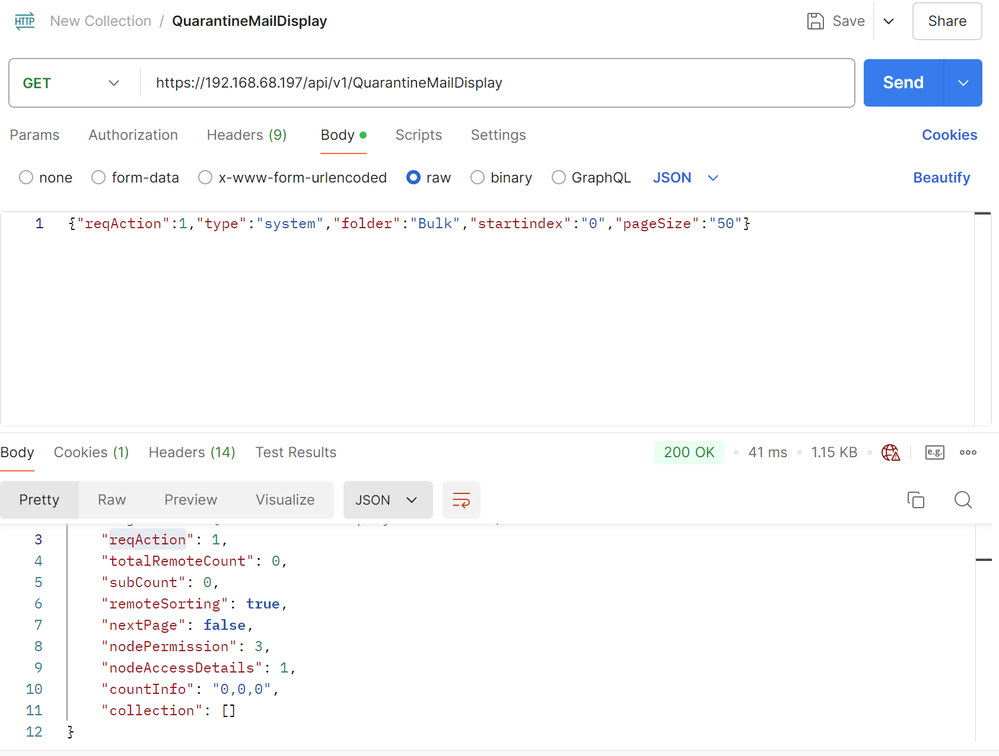Screen dimensions: 999x756
Task: Click the Beautify link
Action: coord(941,178)
